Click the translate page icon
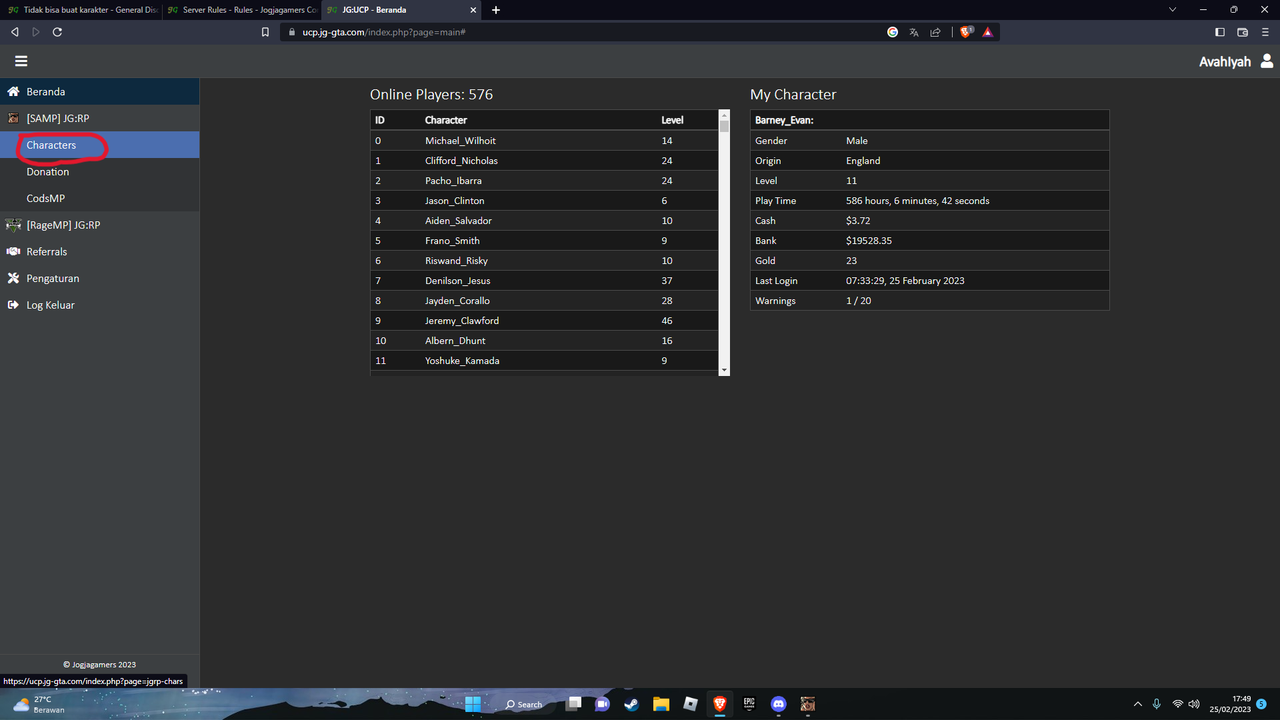Screen dimensions: 1280x720 [914, 32]
